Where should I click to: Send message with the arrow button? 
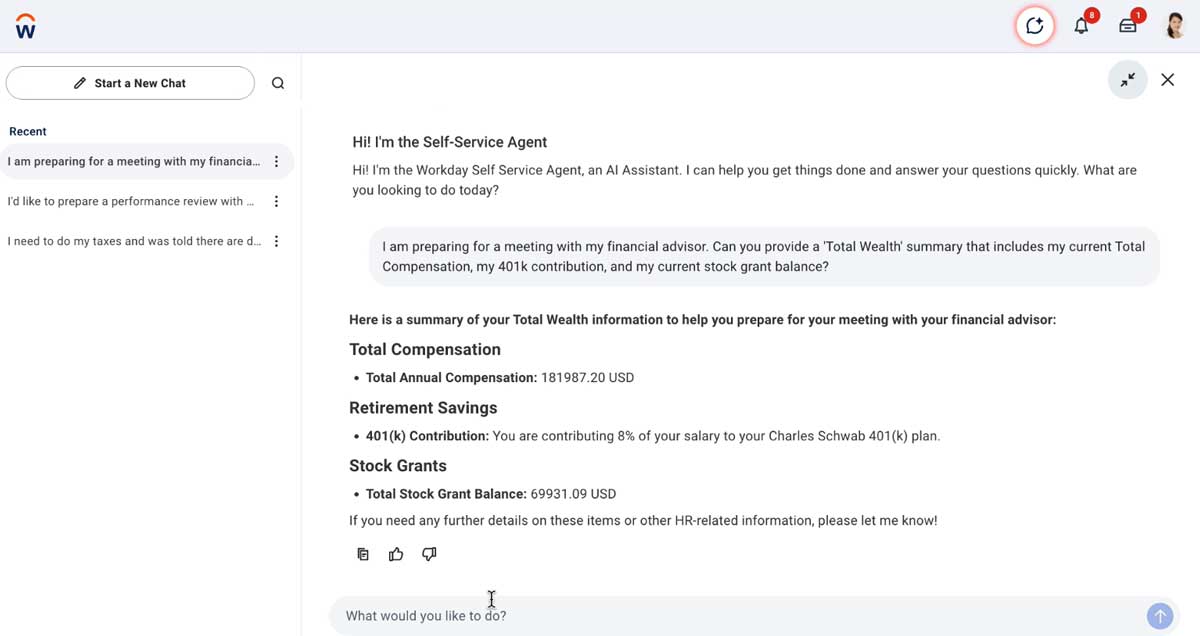point(1159,616)
